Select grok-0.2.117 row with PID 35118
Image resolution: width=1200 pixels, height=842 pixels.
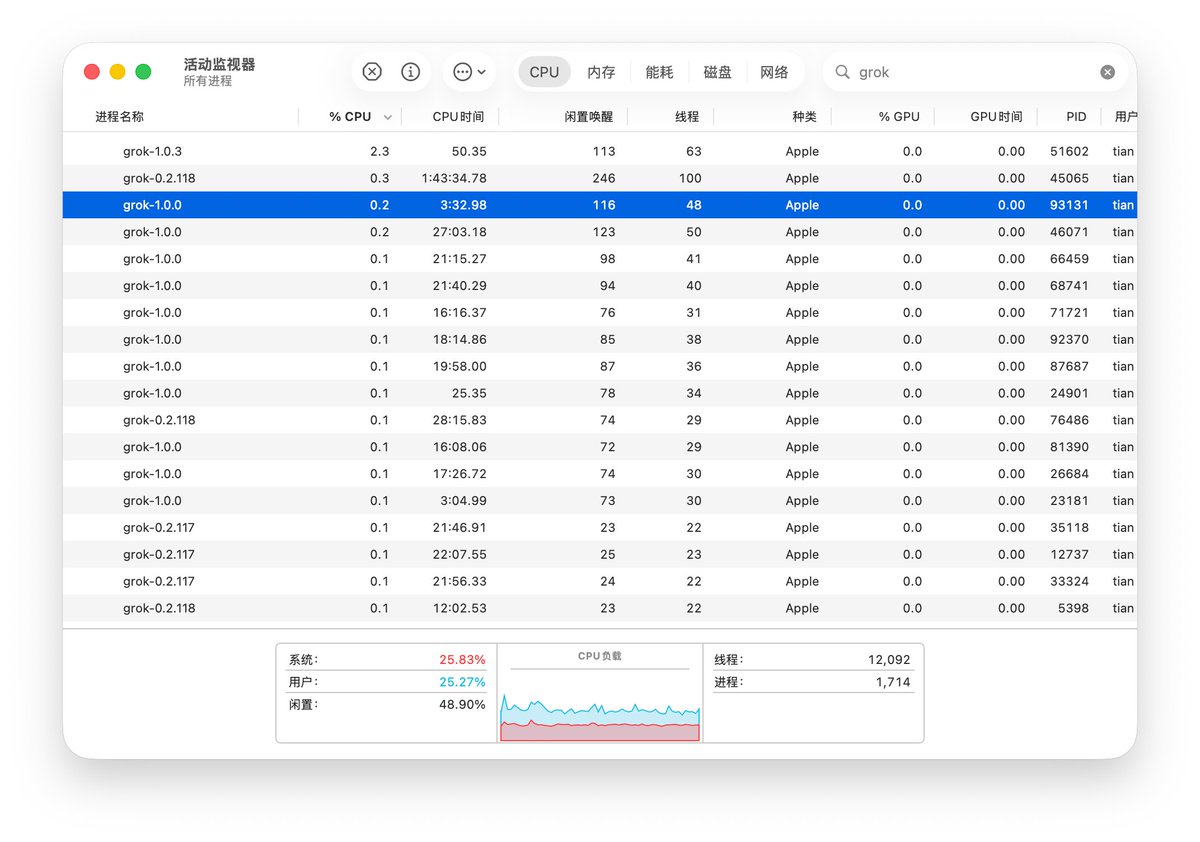click(x=600, y=529)
